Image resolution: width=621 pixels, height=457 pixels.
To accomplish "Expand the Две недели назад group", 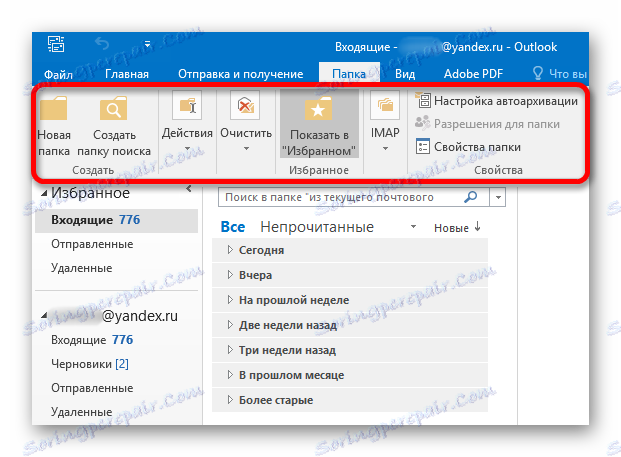I will (230, 325).
